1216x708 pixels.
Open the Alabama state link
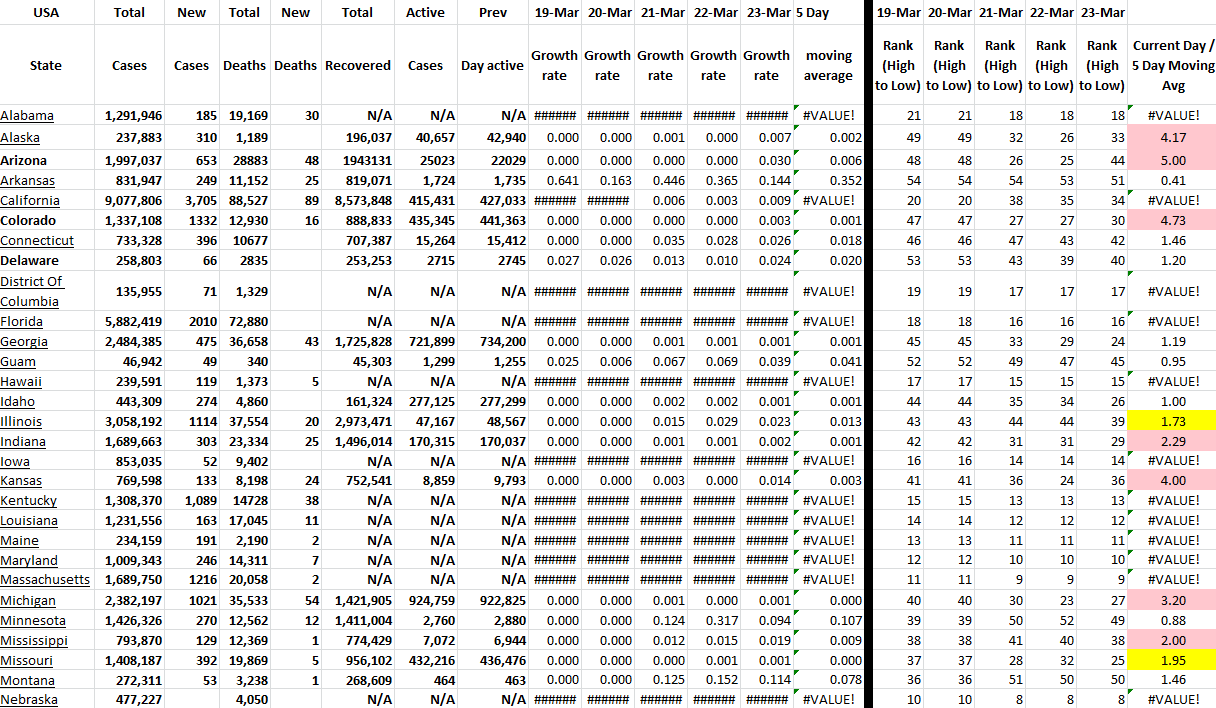pyautogui.click(x=27, y=116)
